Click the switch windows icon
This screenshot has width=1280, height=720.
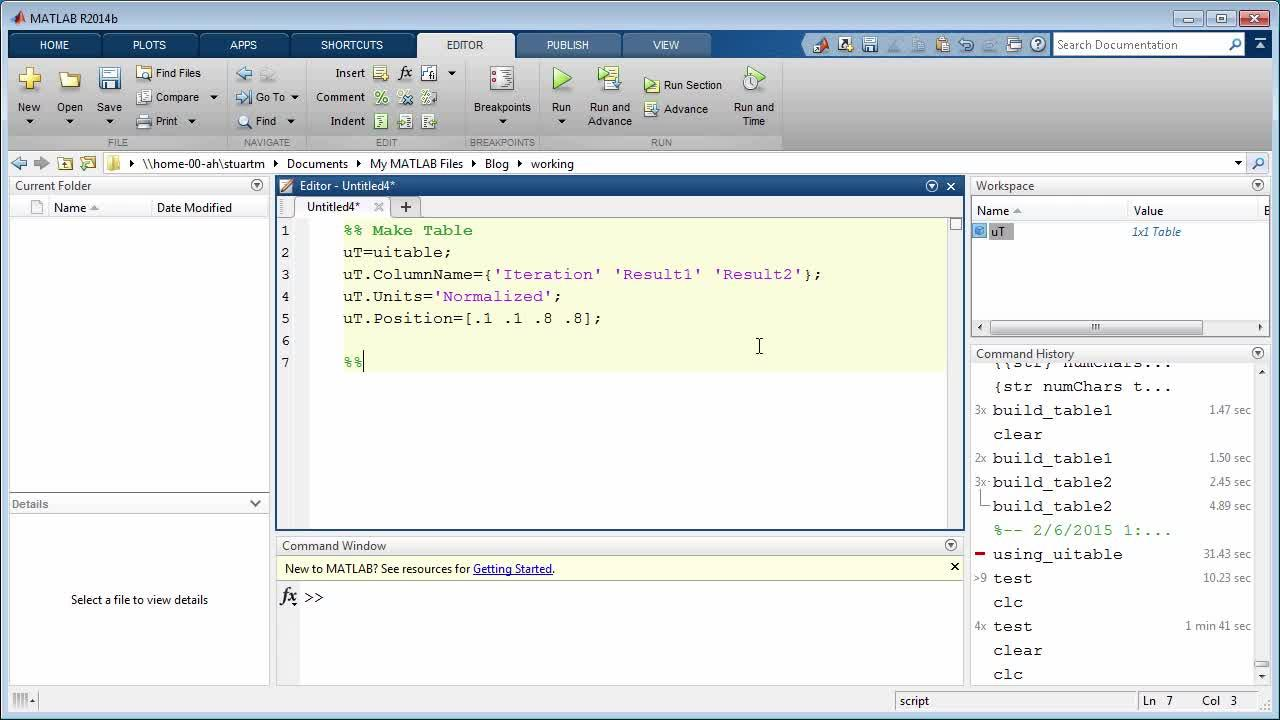point(1014,44)
